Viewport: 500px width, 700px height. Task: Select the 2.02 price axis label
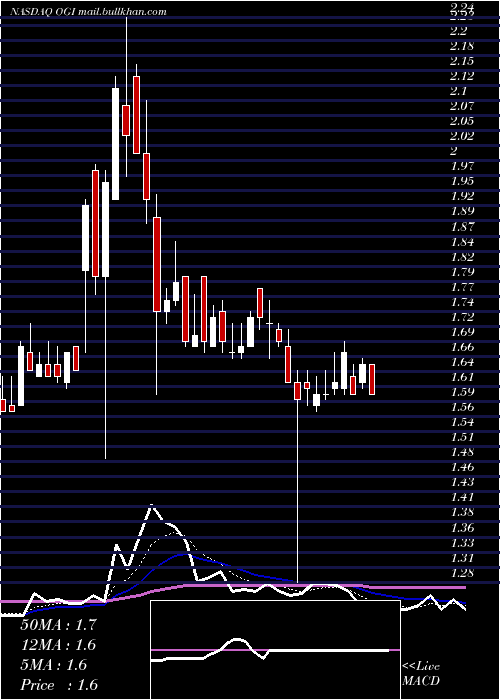pyautogui.click(x=462, y=136)
